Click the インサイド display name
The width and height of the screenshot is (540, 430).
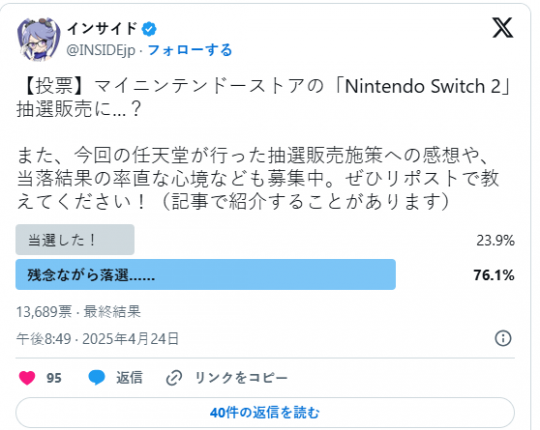click(102, 29)
